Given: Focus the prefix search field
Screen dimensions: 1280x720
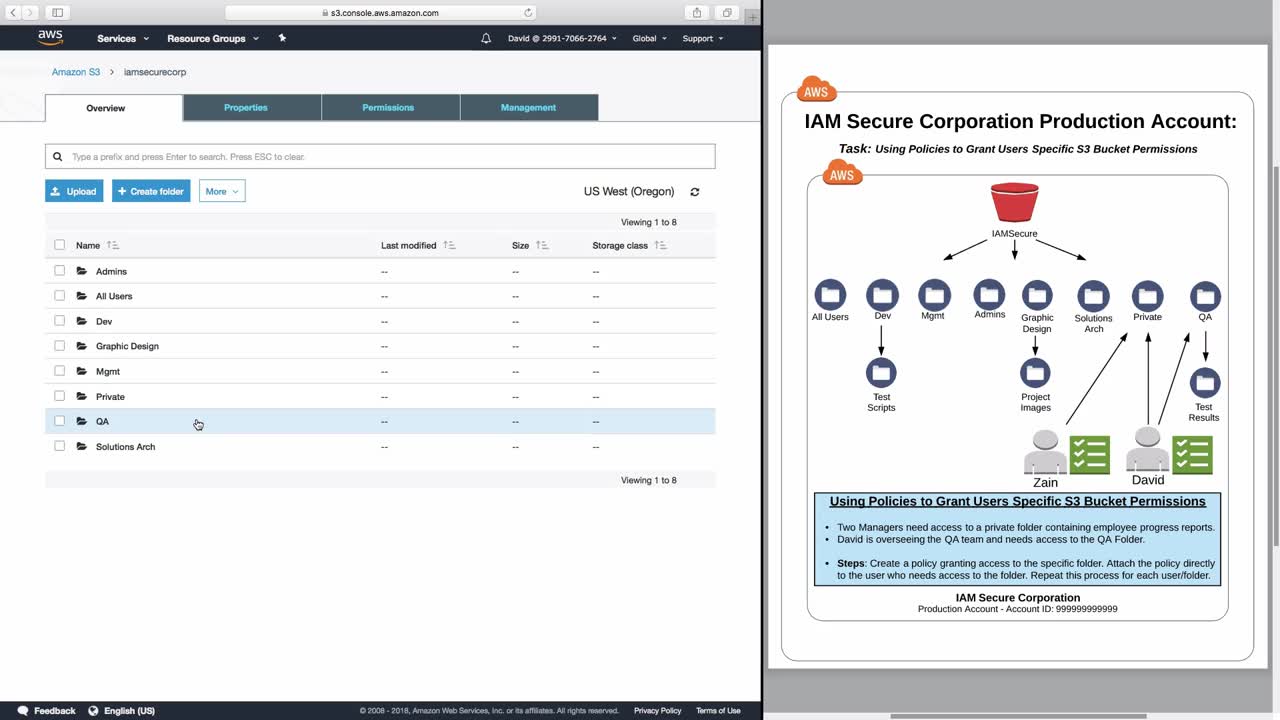Looking at the screenshot, I should click(380, 157).
